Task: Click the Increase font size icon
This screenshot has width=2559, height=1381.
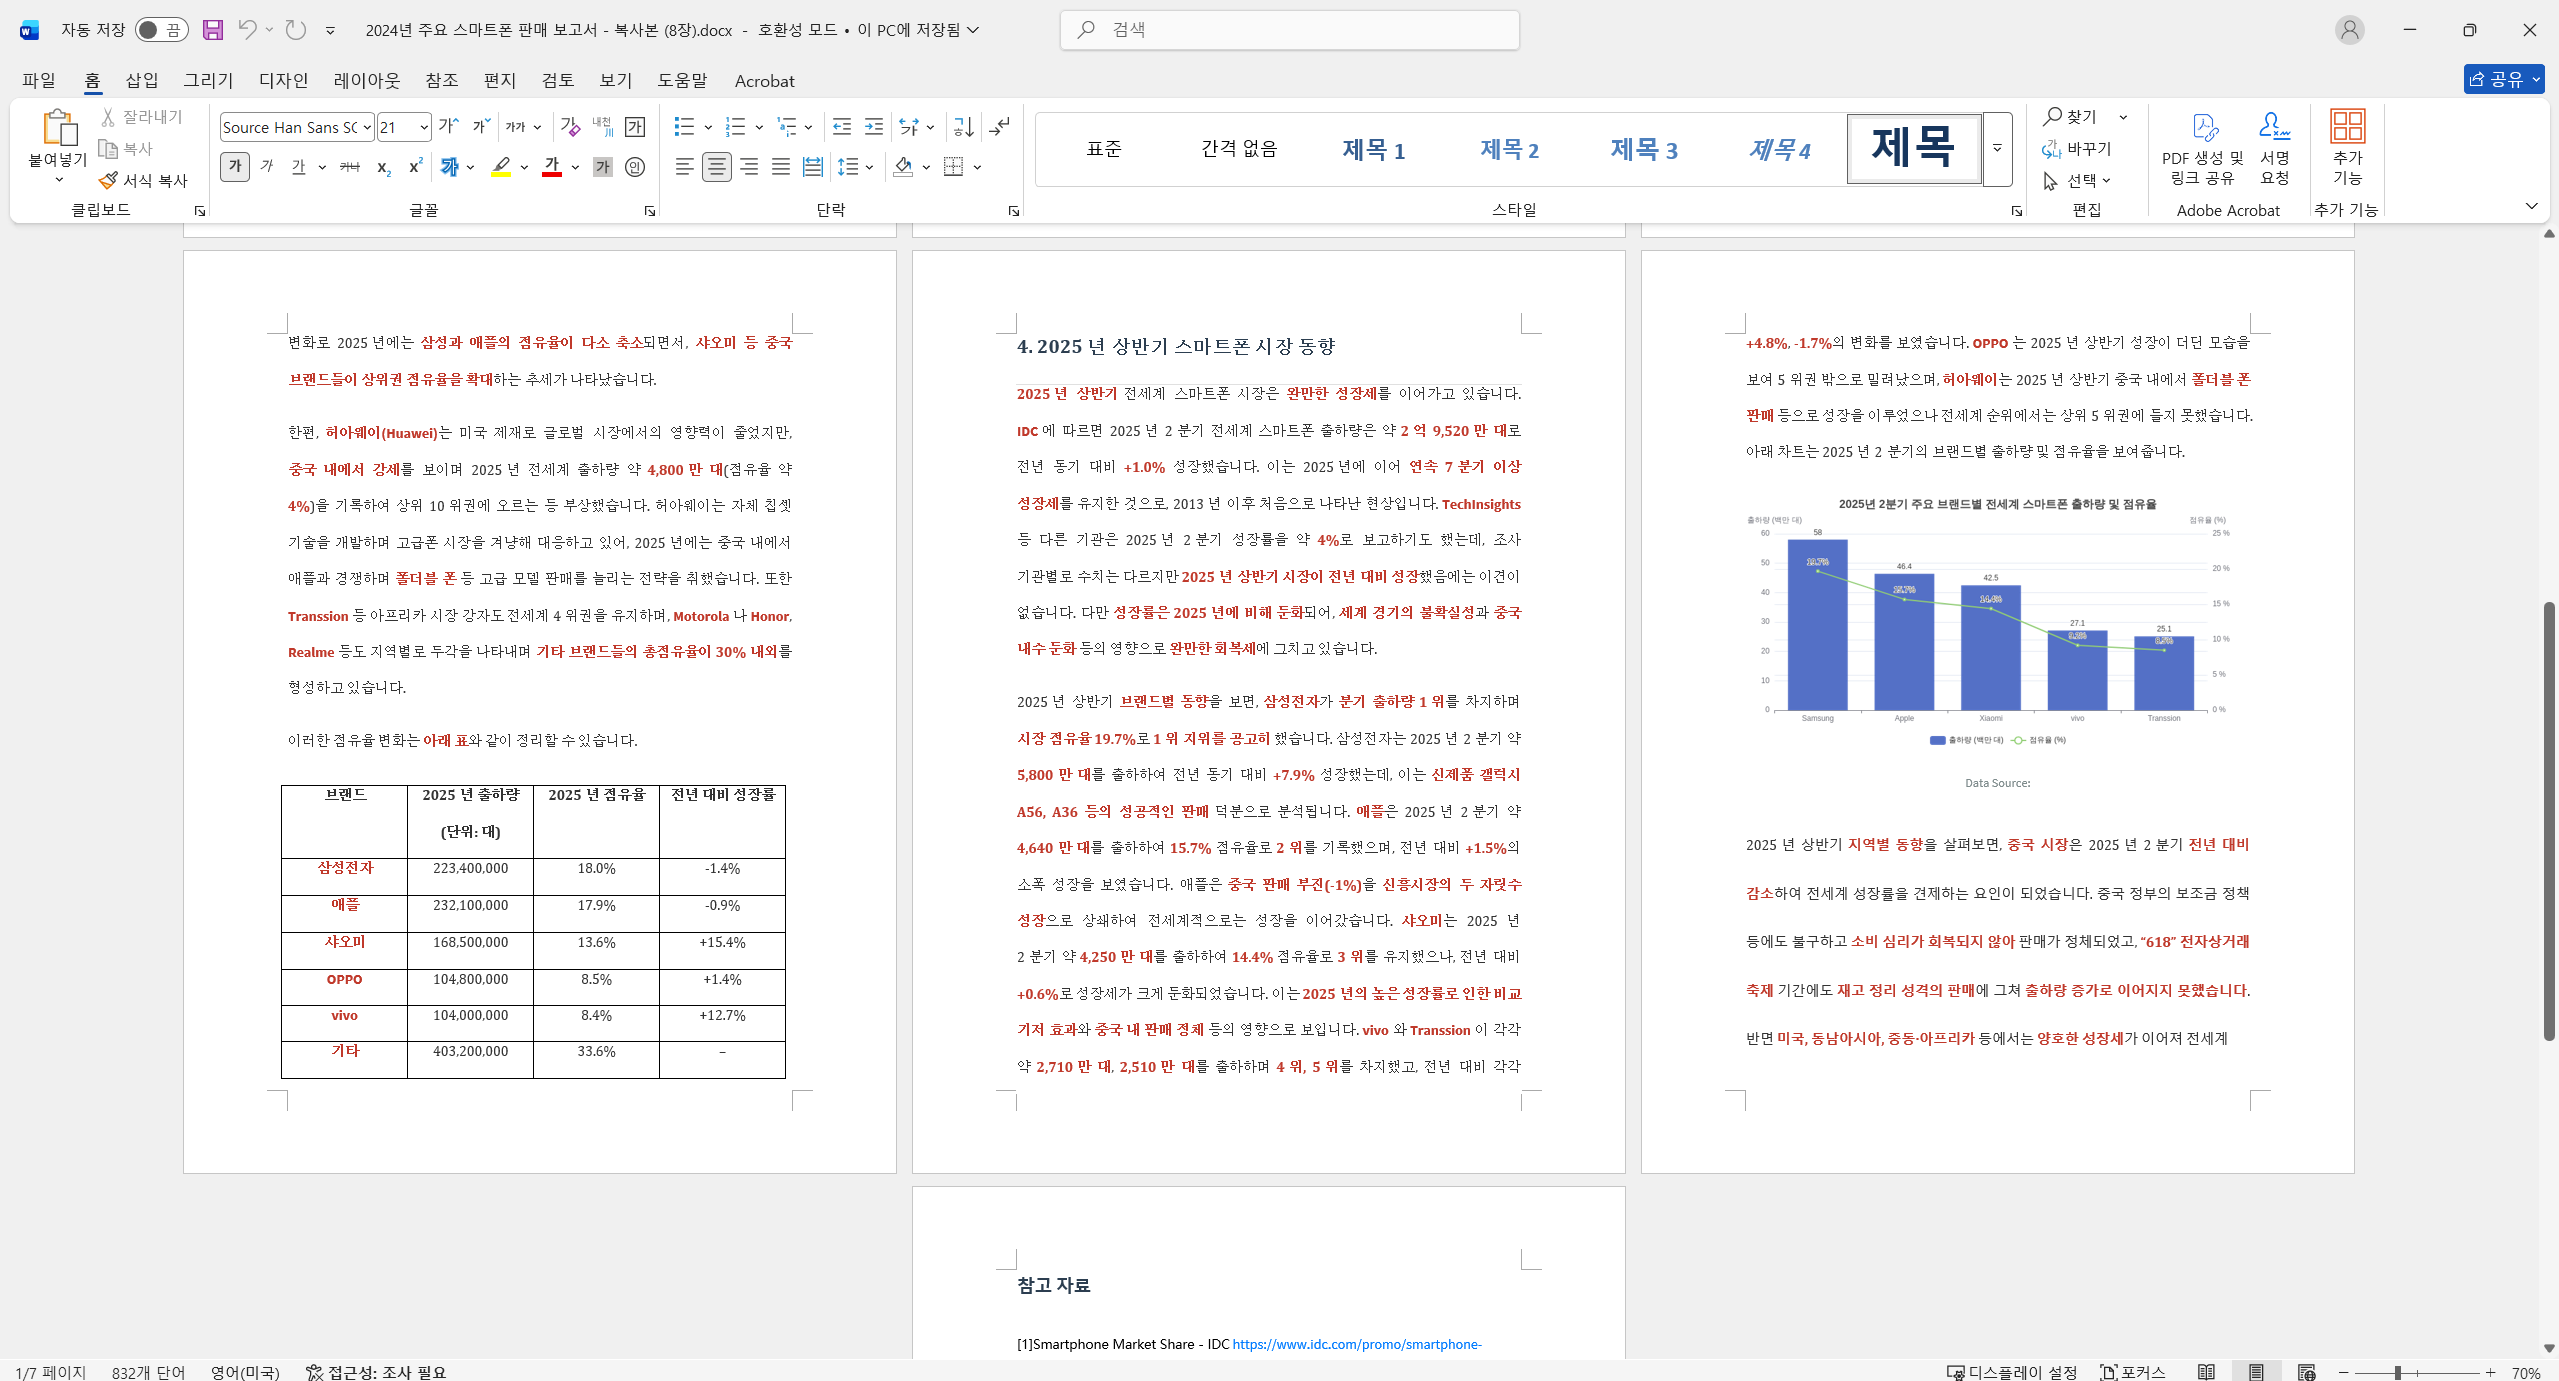Action: click(x=449, y=127)
